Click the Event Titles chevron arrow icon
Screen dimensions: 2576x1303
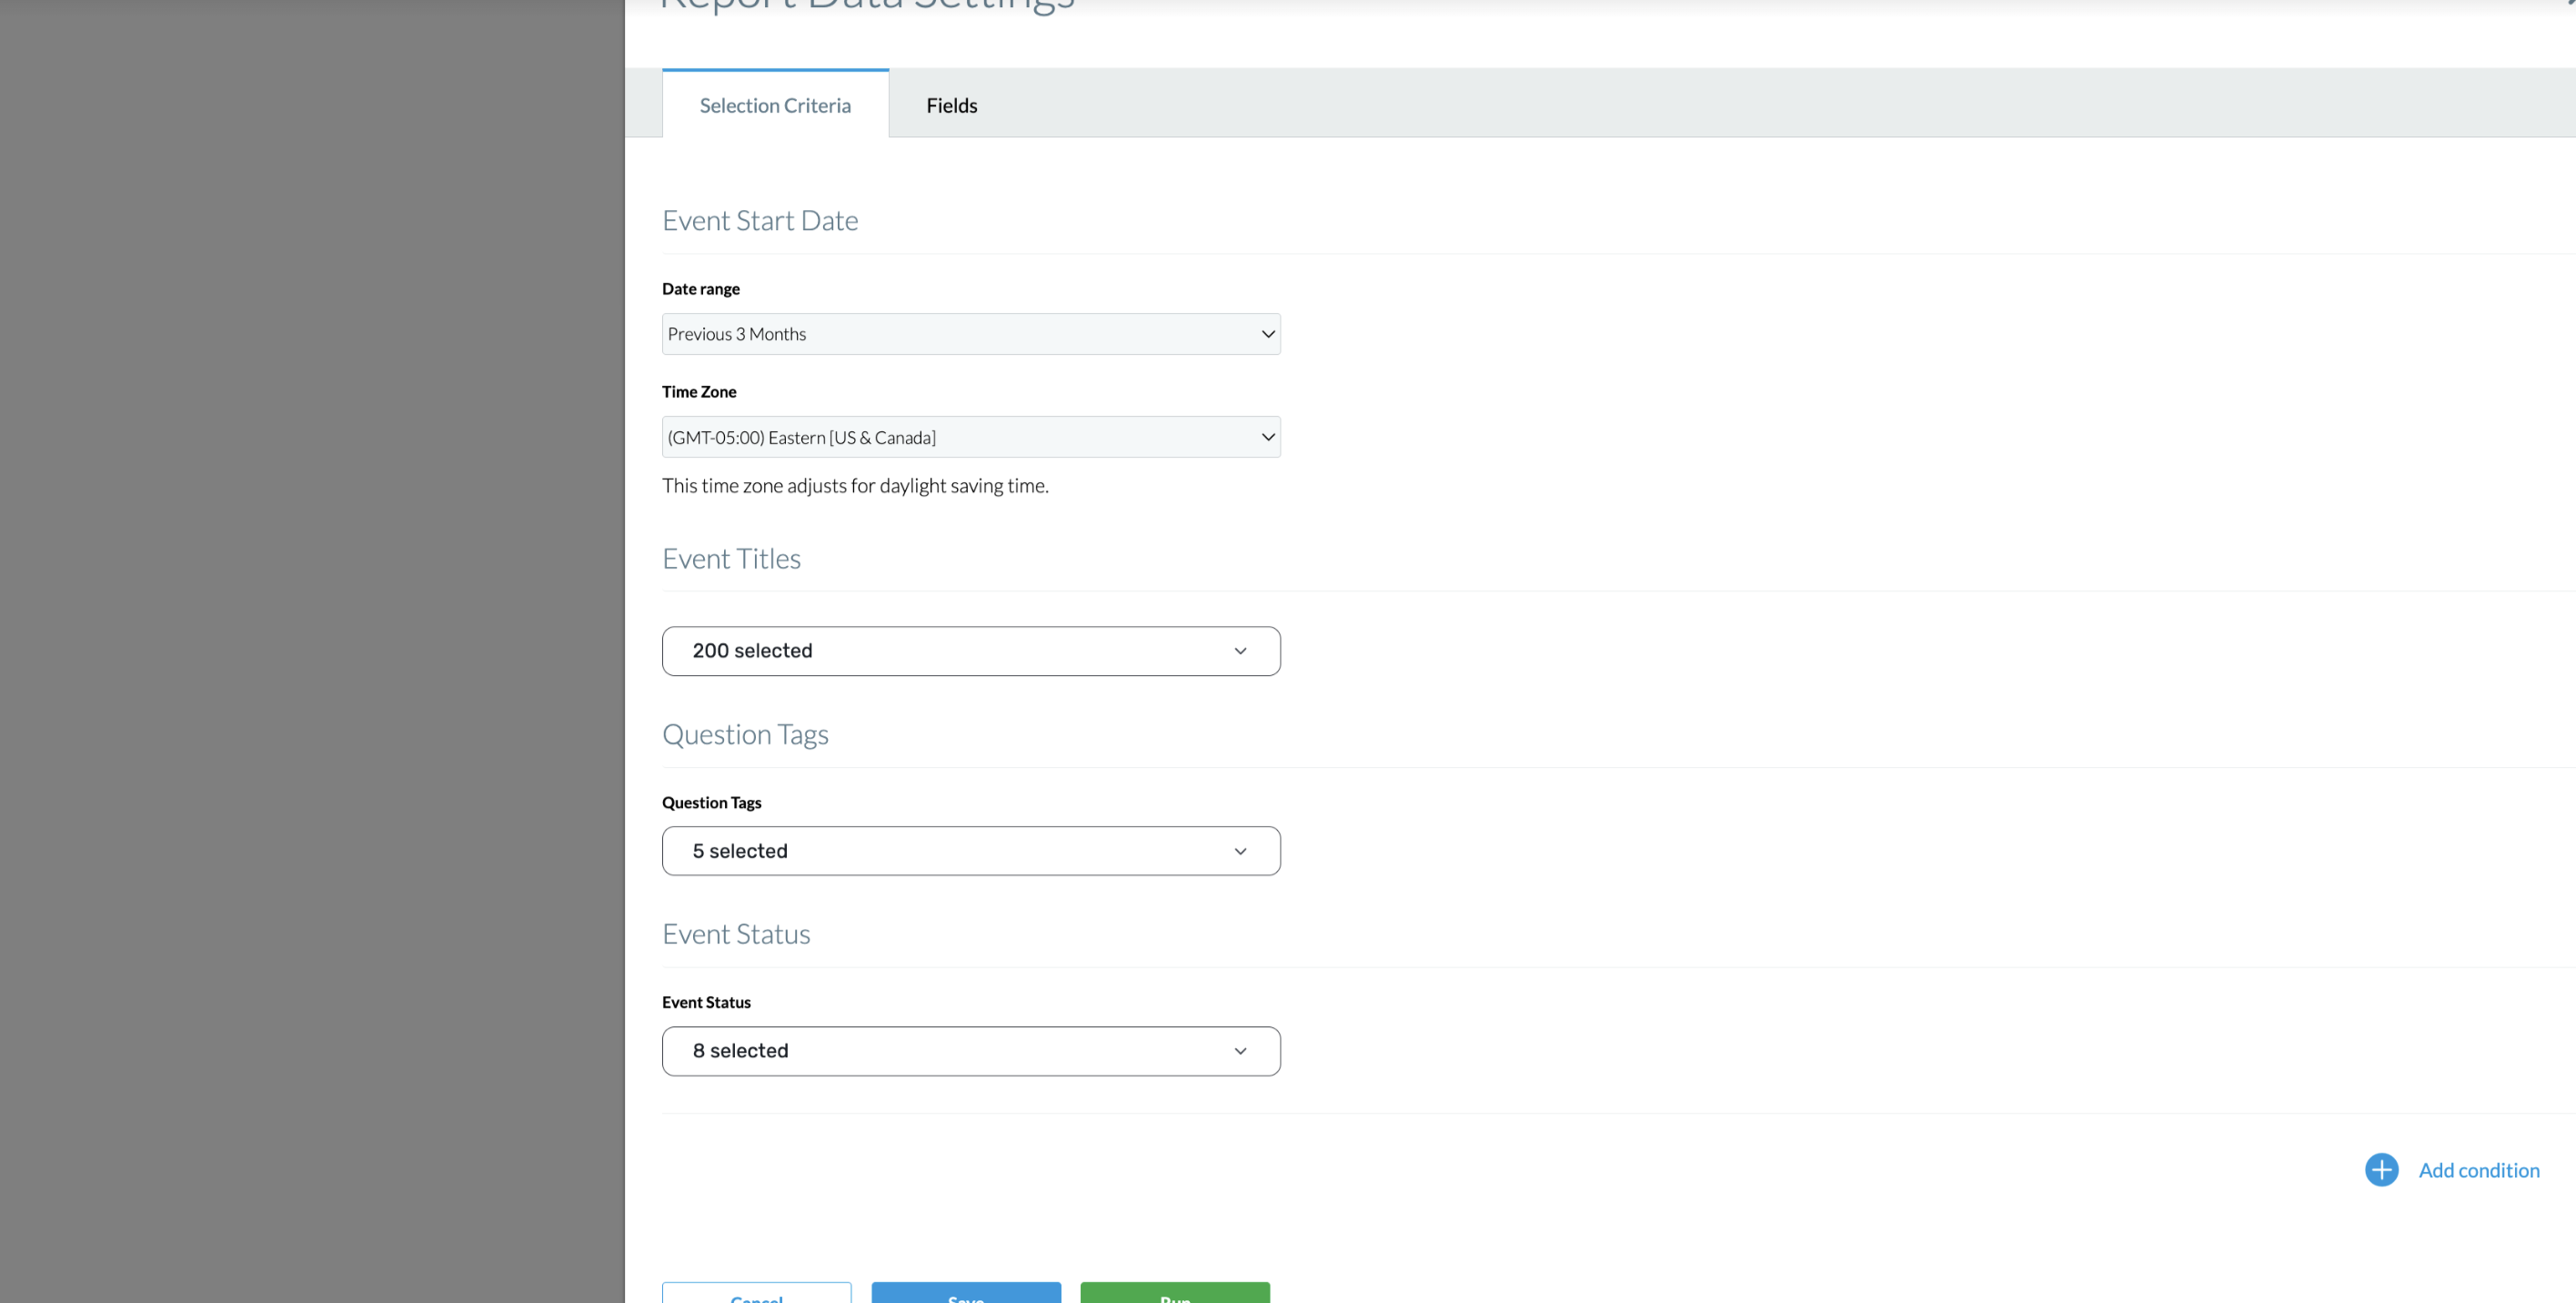[1240, 651]
